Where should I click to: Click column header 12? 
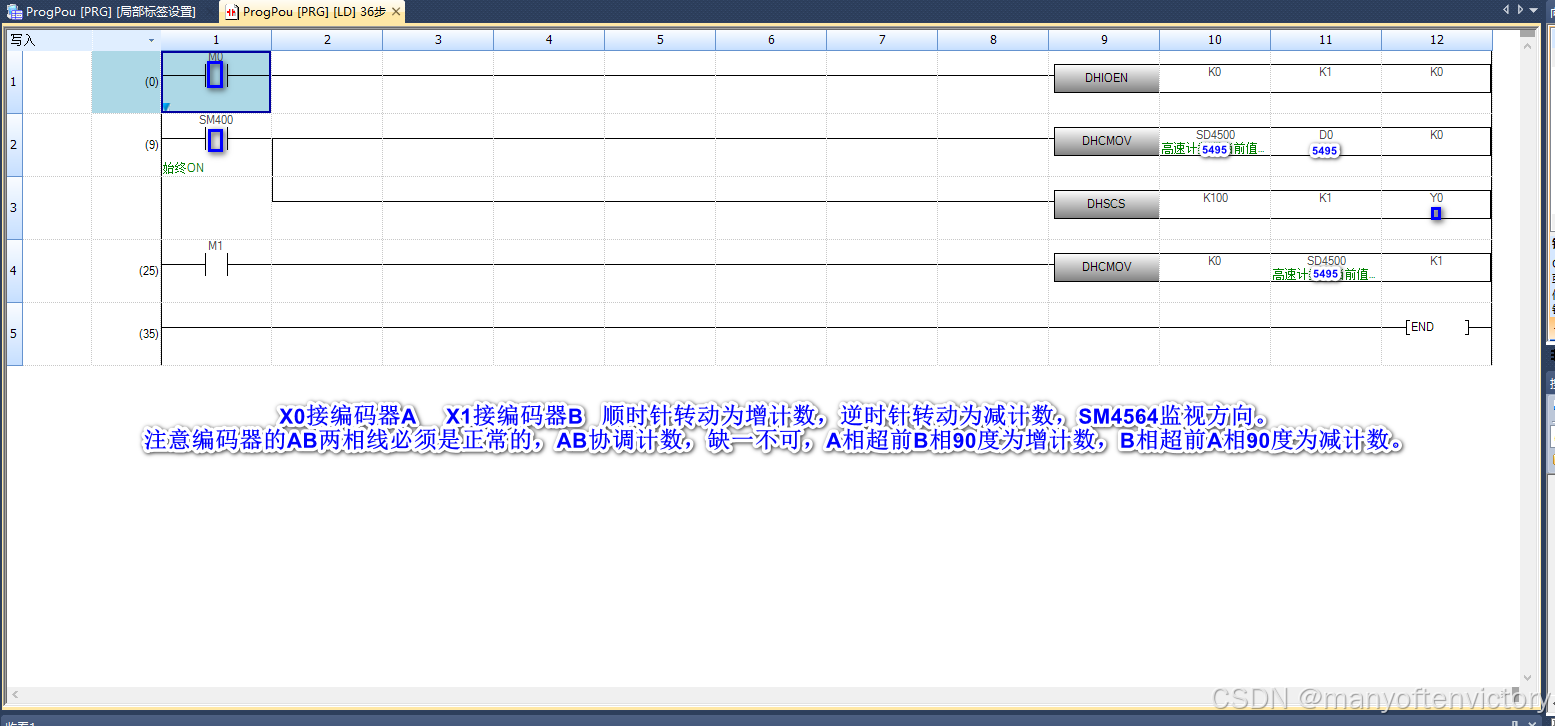point(1436,40)
